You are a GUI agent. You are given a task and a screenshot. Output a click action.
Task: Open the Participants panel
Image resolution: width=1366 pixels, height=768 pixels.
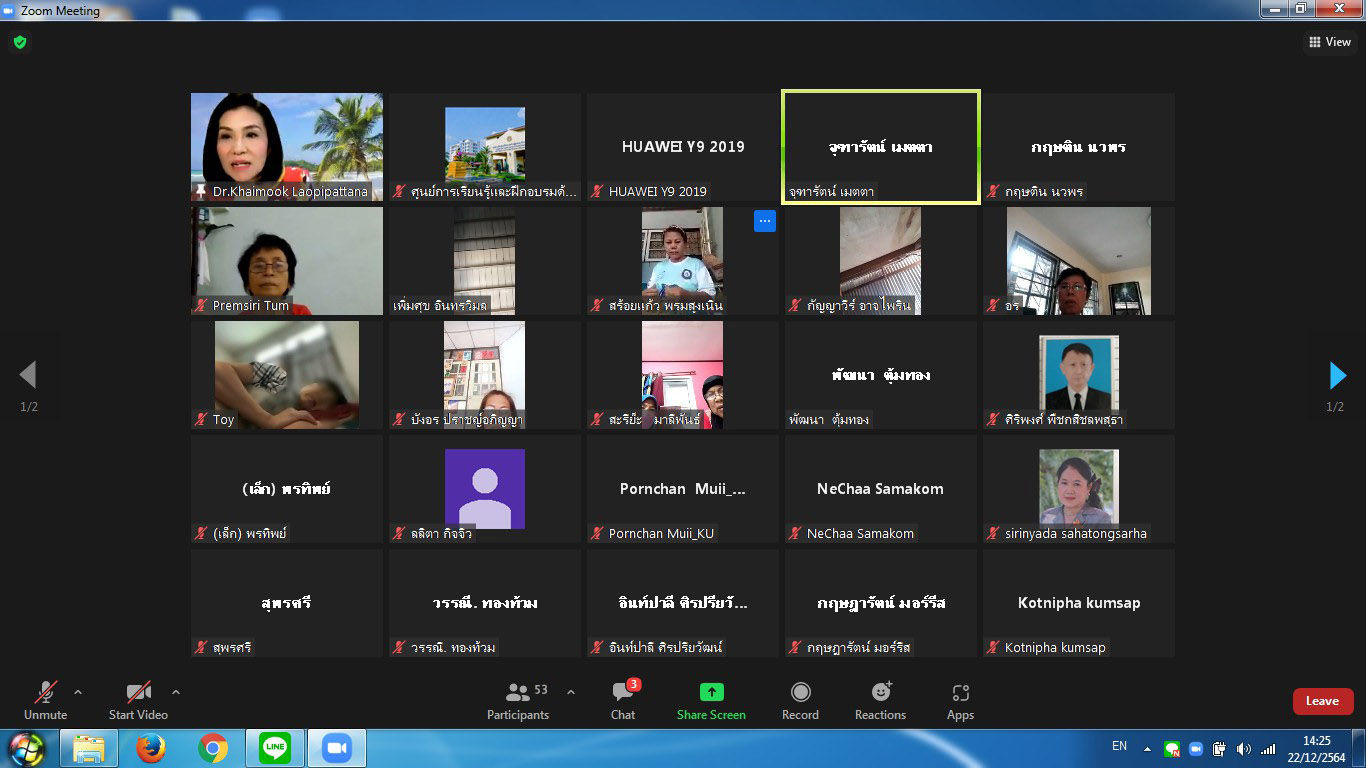(x=518, y=700)
